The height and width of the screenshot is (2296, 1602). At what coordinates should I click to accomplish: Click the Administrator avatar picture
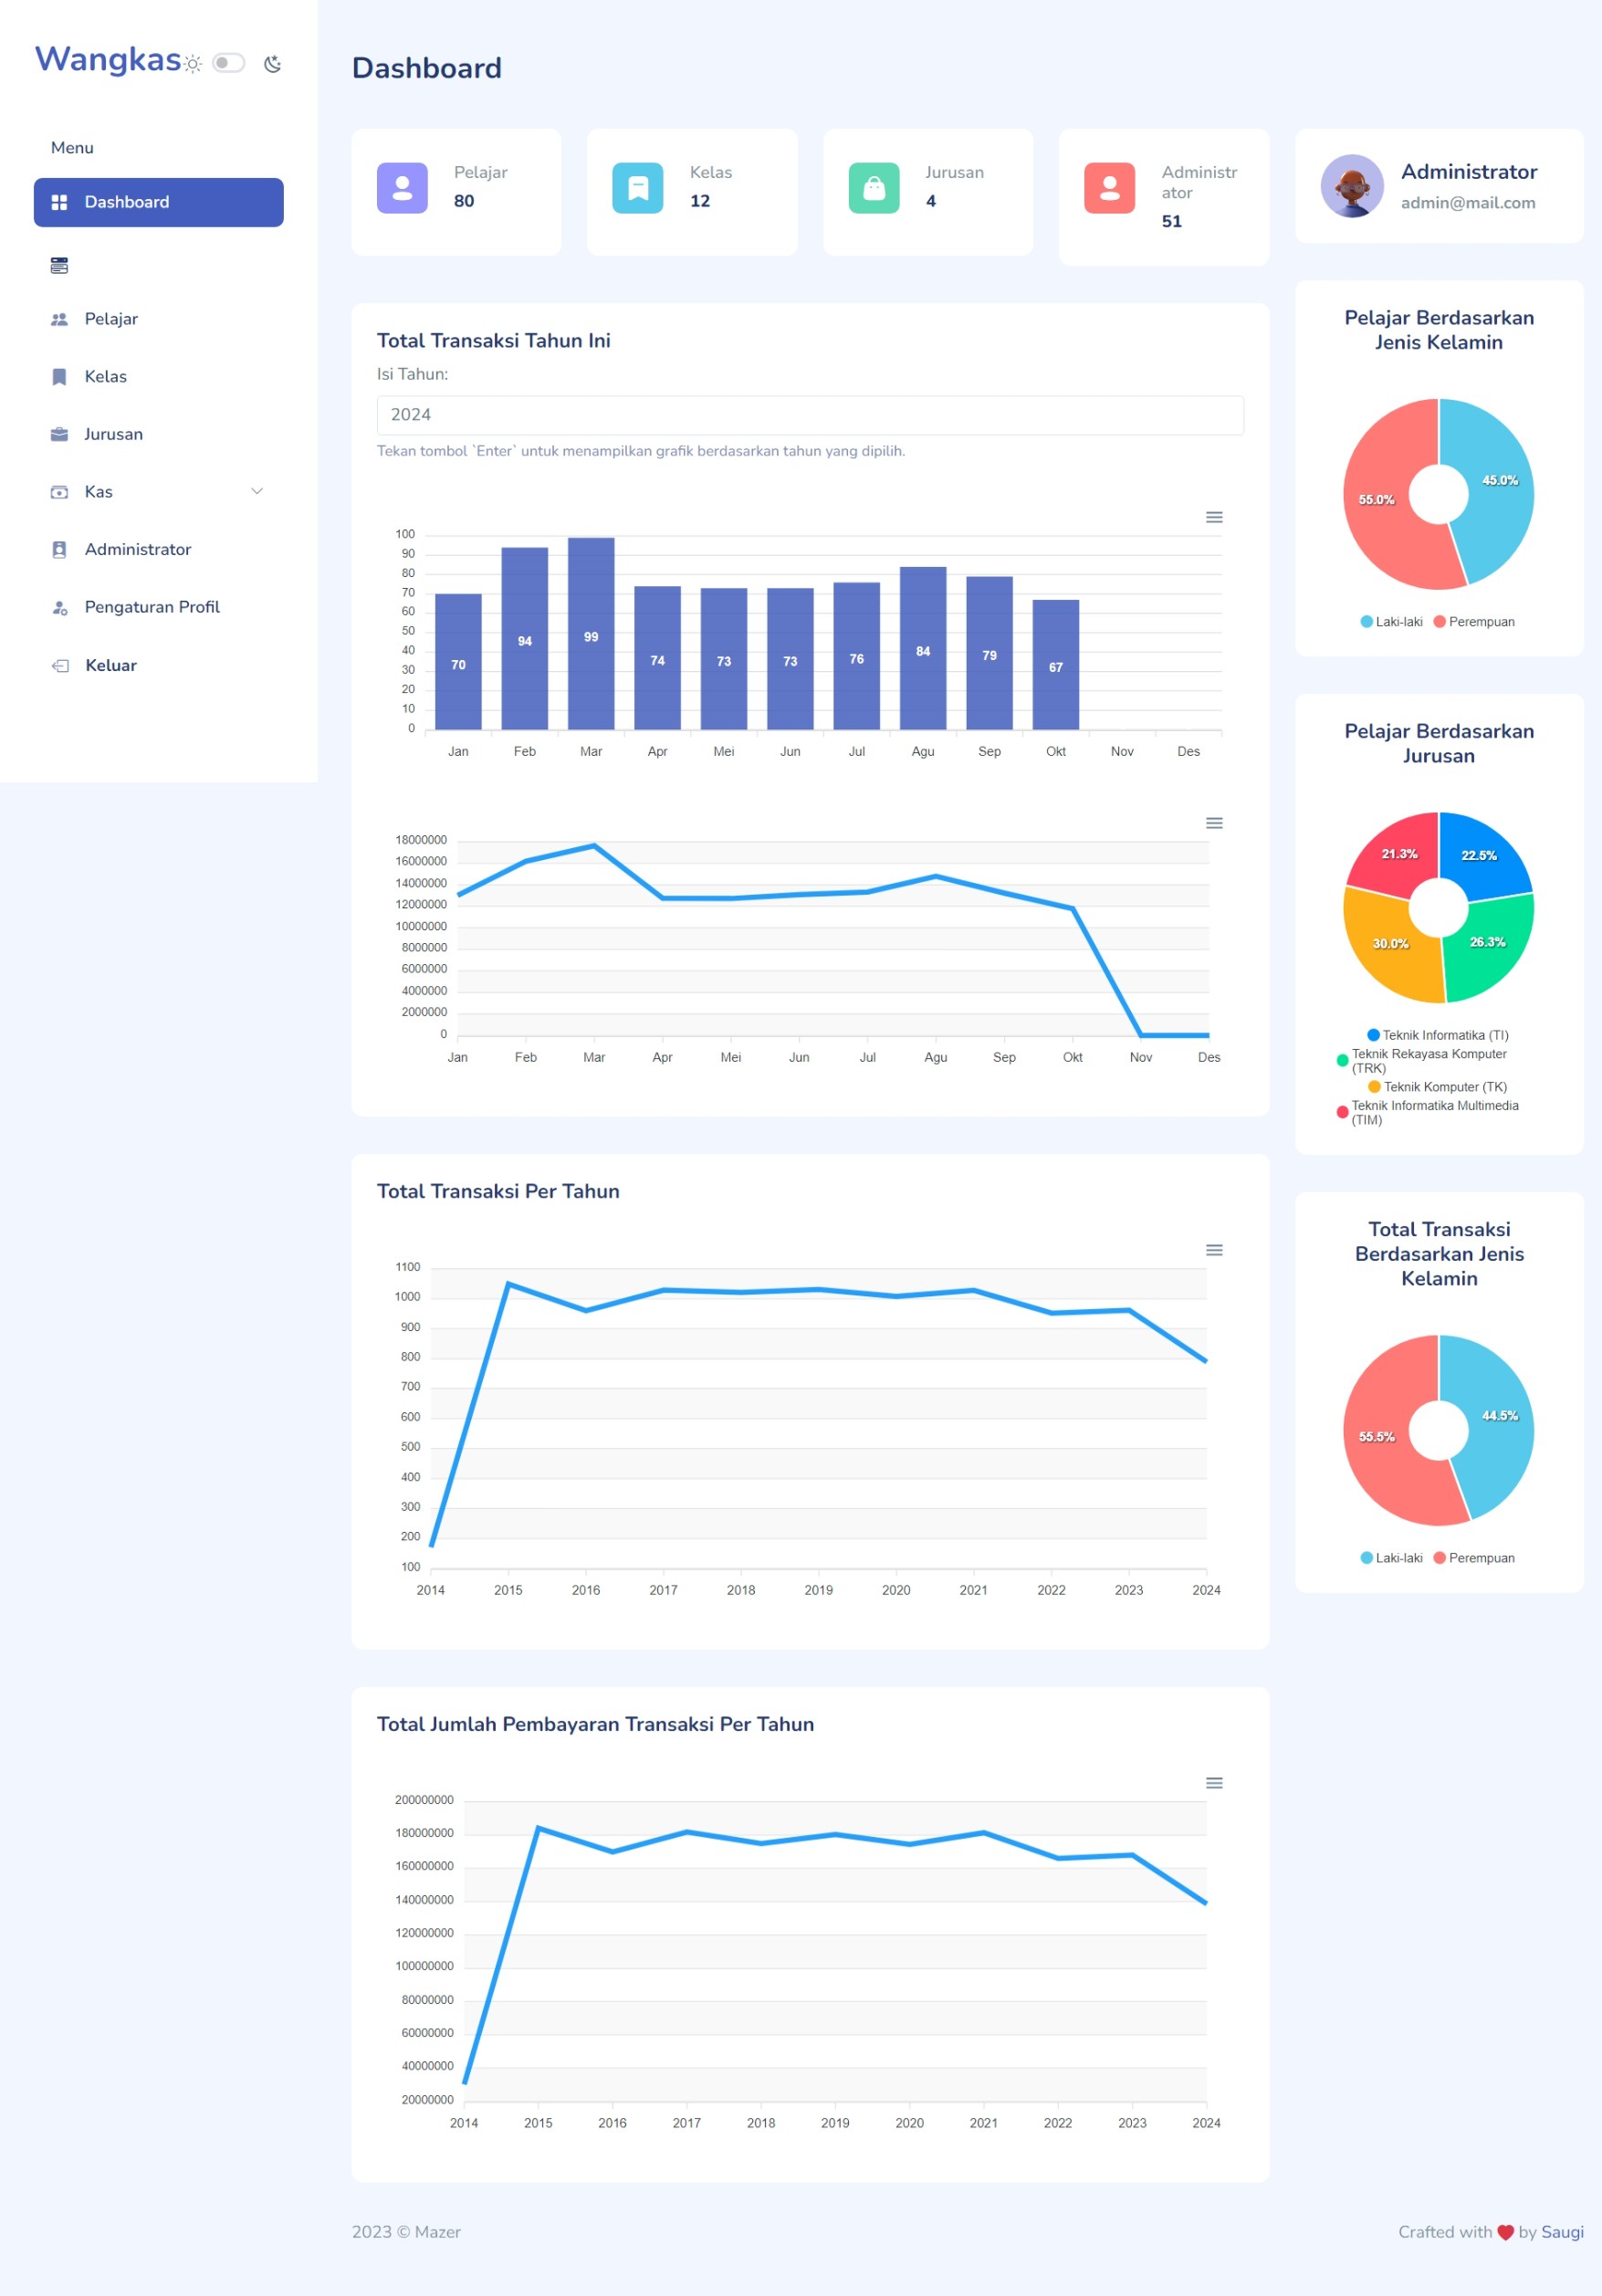pos(1352,186)
